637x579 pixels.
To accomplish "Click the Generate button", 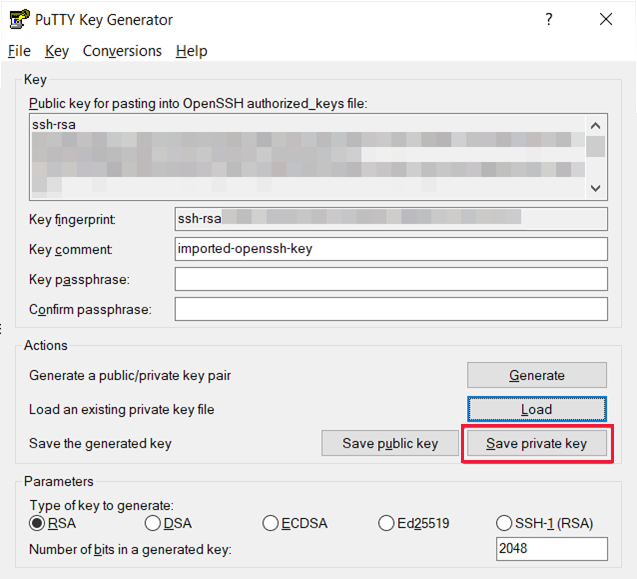I will coord(537,375).
